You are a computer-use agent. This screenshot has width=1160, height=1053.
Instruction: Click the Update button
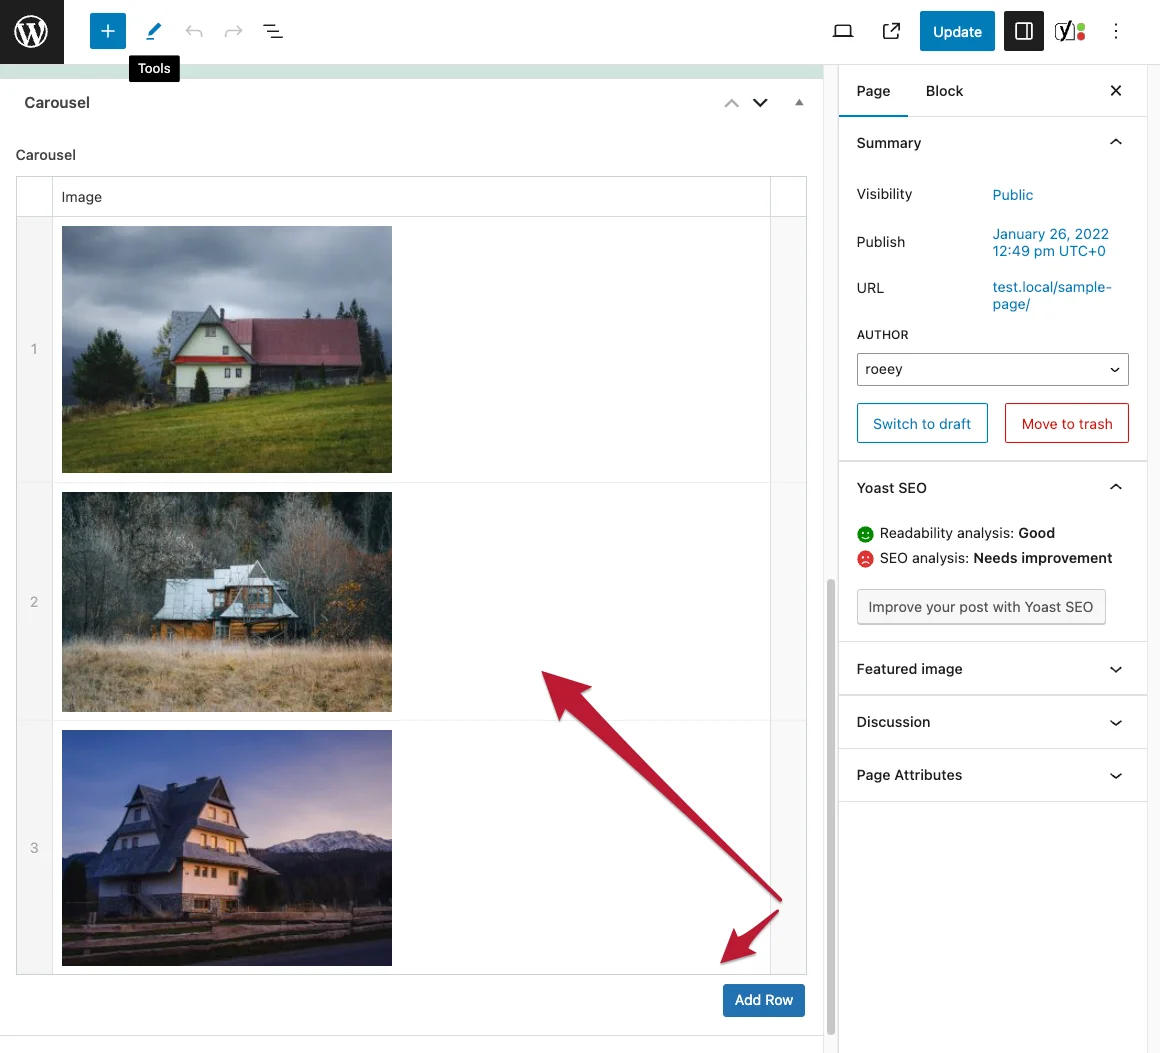(x=957, y=31)
